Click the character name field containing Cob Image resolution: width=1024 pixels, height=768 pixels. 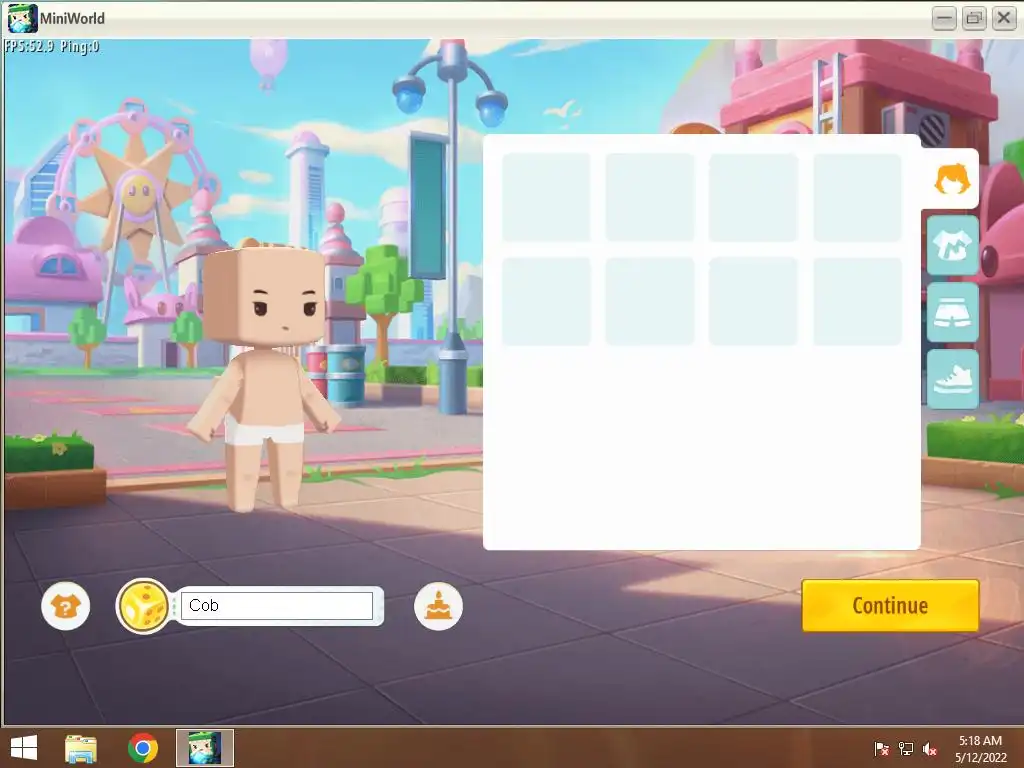[277, 606]
